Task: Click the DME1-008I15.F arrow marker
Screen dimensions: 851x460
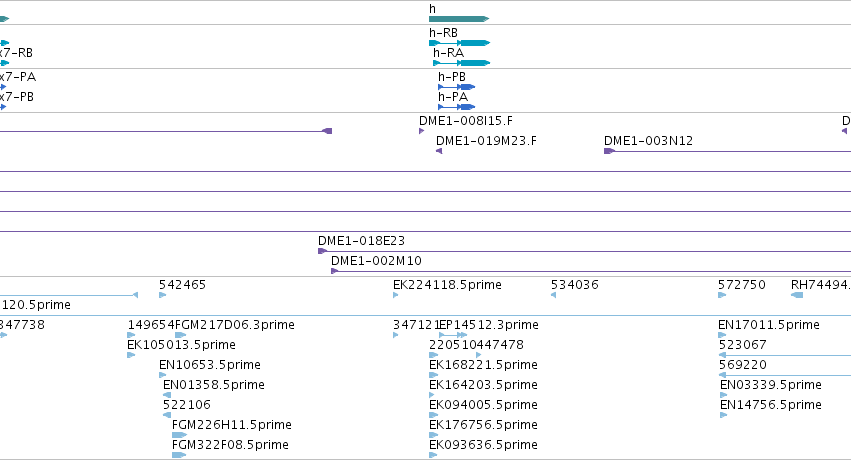Action: [x=422, y=131]
